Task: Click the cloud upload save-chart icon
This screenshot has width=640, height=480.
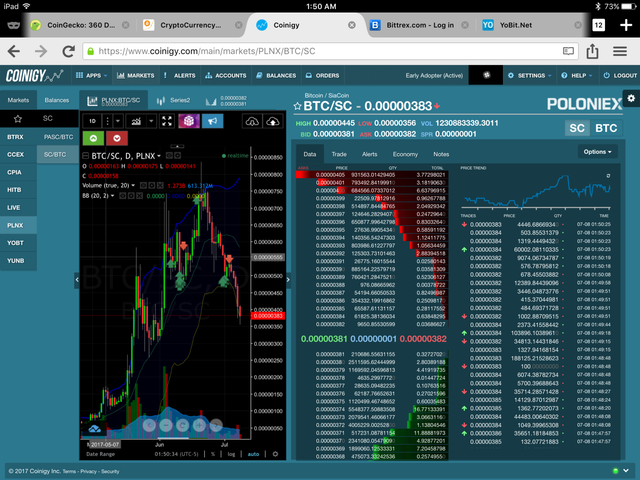Action: 273,121
